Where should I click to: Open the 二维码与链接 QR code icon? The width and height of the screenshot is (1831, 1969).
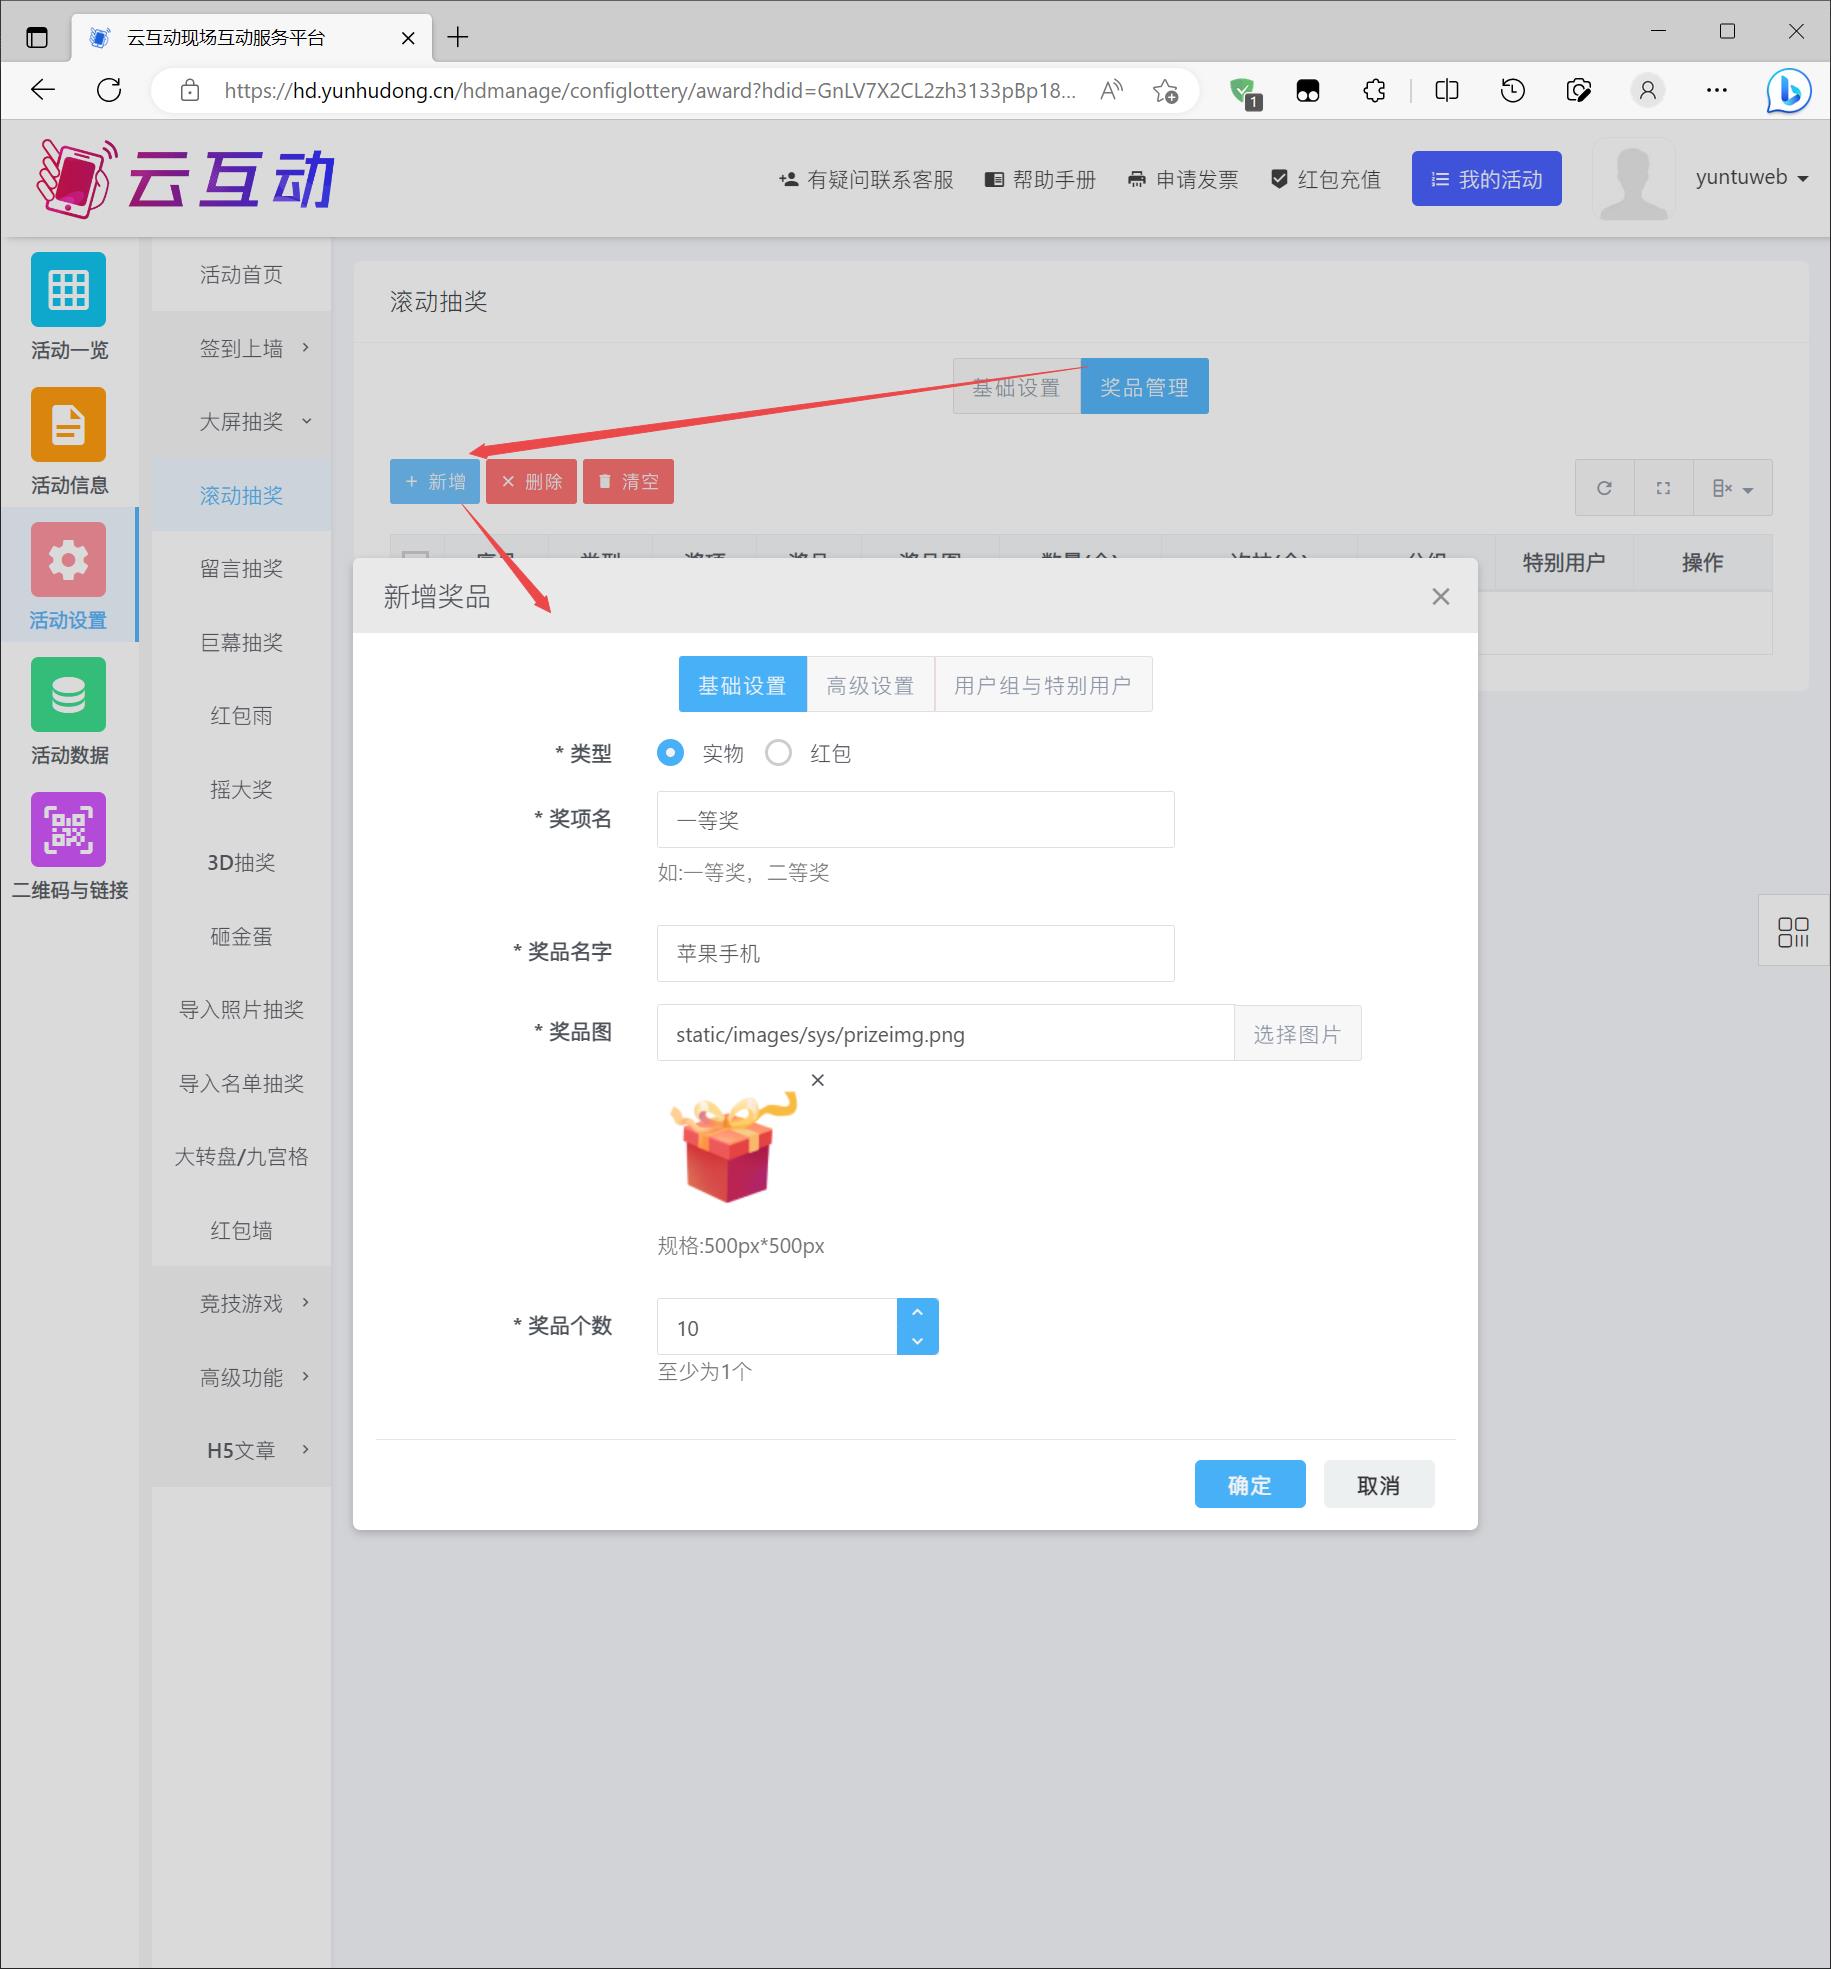pos(68,830)
